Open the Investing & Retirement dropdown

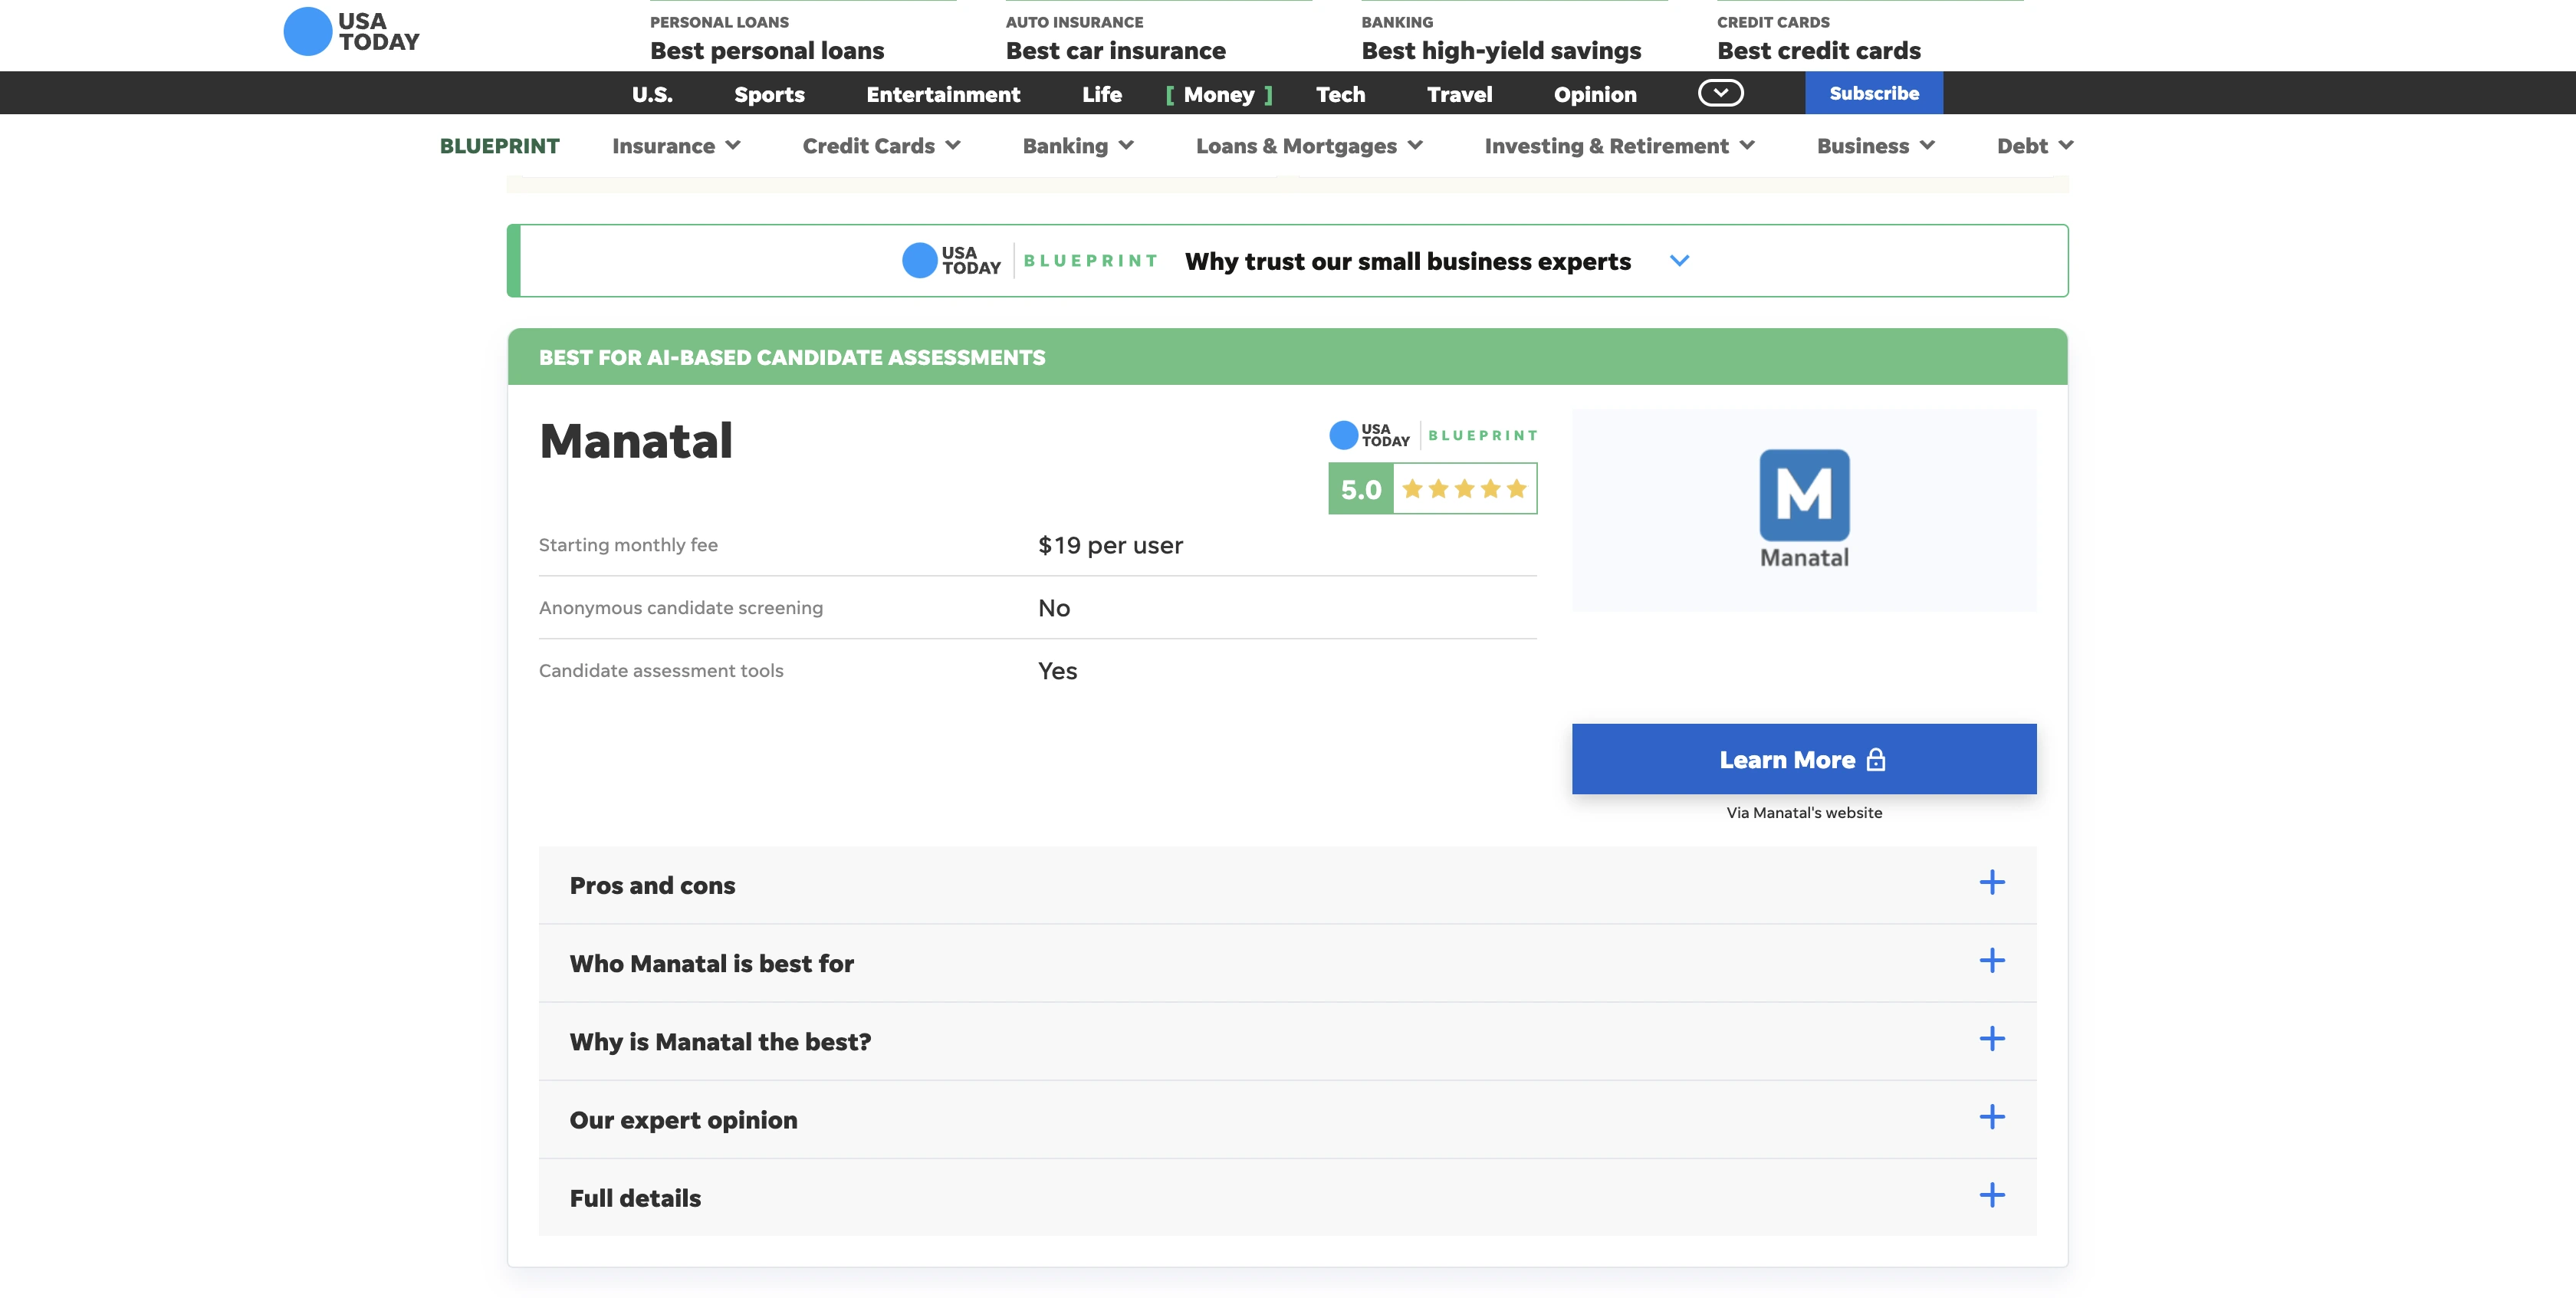click(1619, 146)
